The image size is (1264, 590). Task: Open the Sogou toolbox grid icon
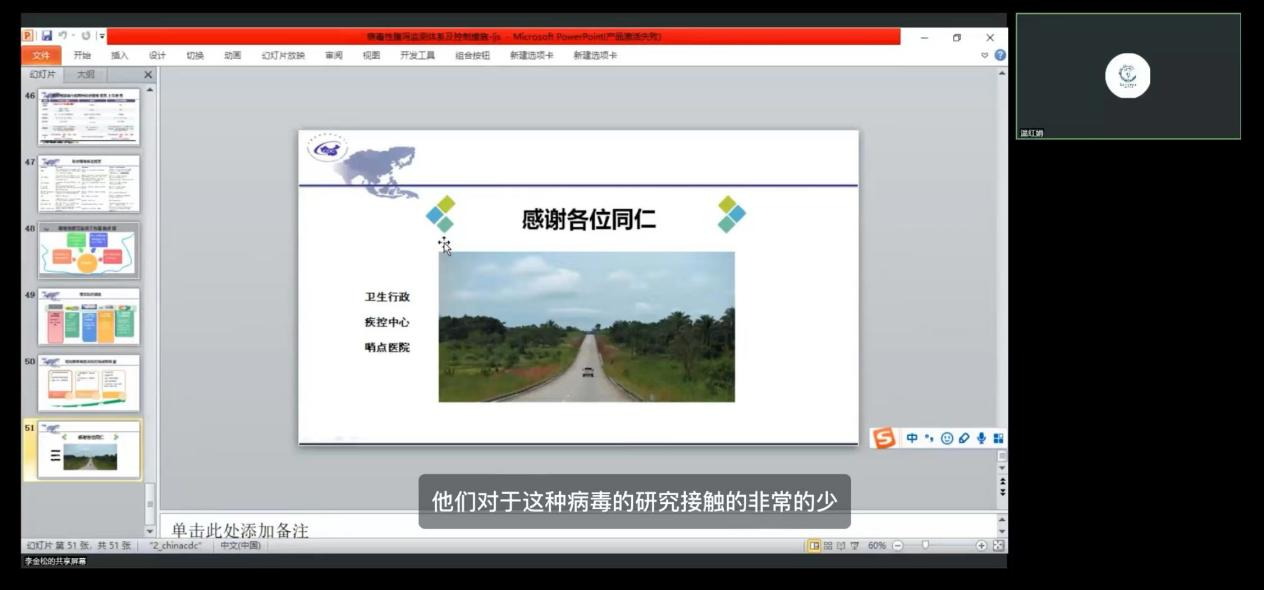point(998,438)
